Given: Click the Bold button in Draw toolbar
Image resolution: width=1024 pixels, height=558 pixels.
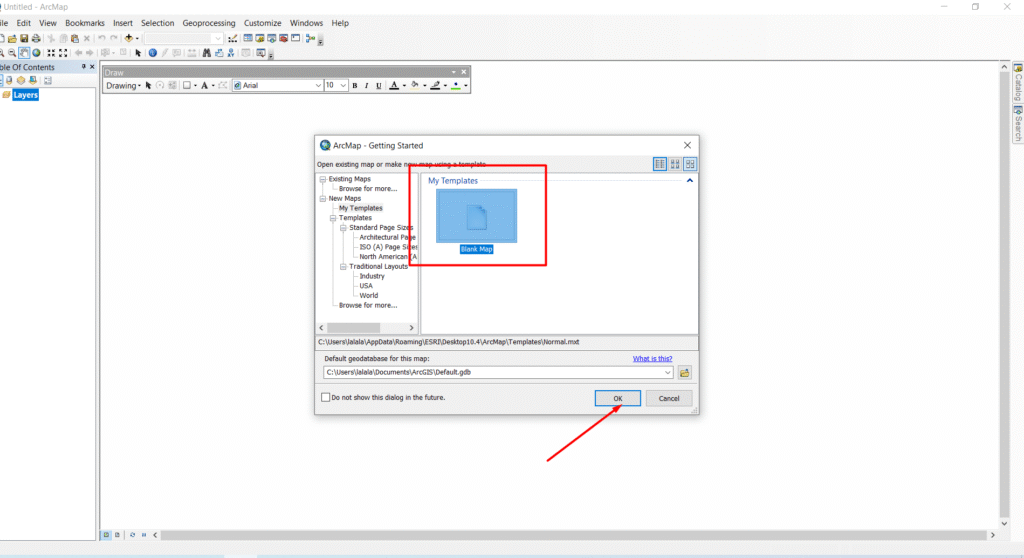Looking at the screenshot, I should pyautogui.click(x=355, y=86).
